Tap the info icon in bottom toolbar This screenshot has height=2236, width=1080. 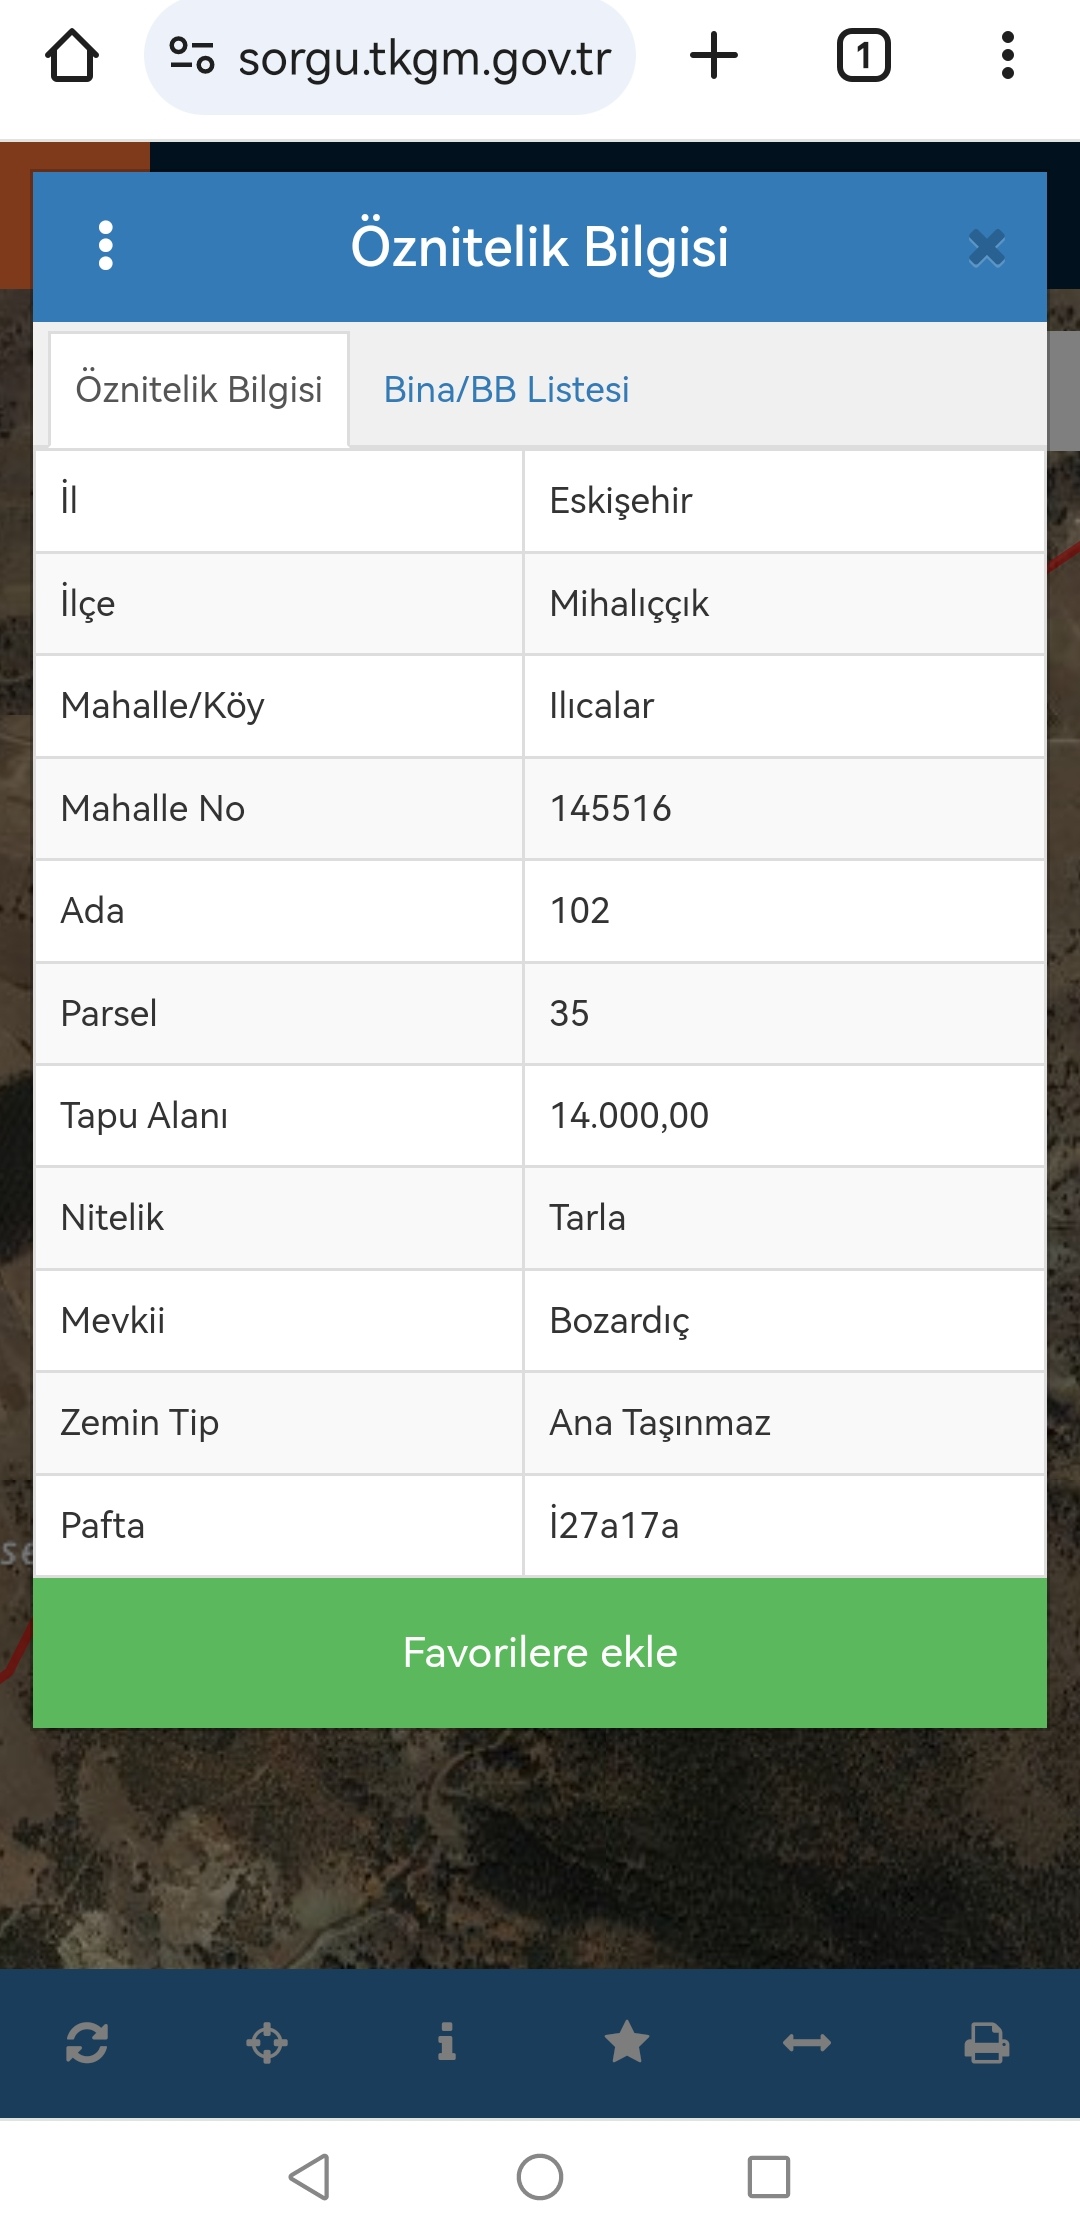click(447, 2043)
